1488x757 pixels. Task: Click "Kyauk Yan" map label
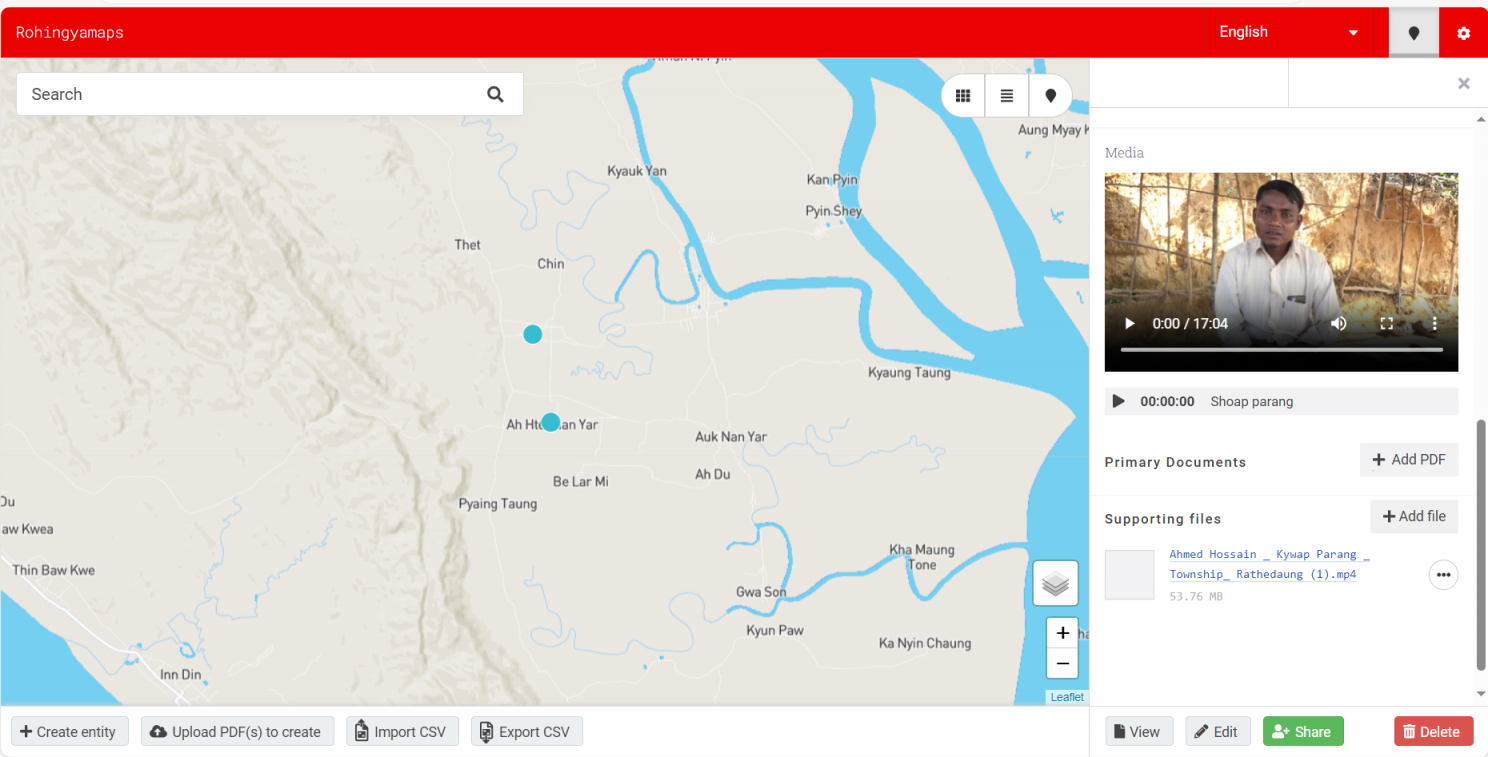tap(637, 171)
